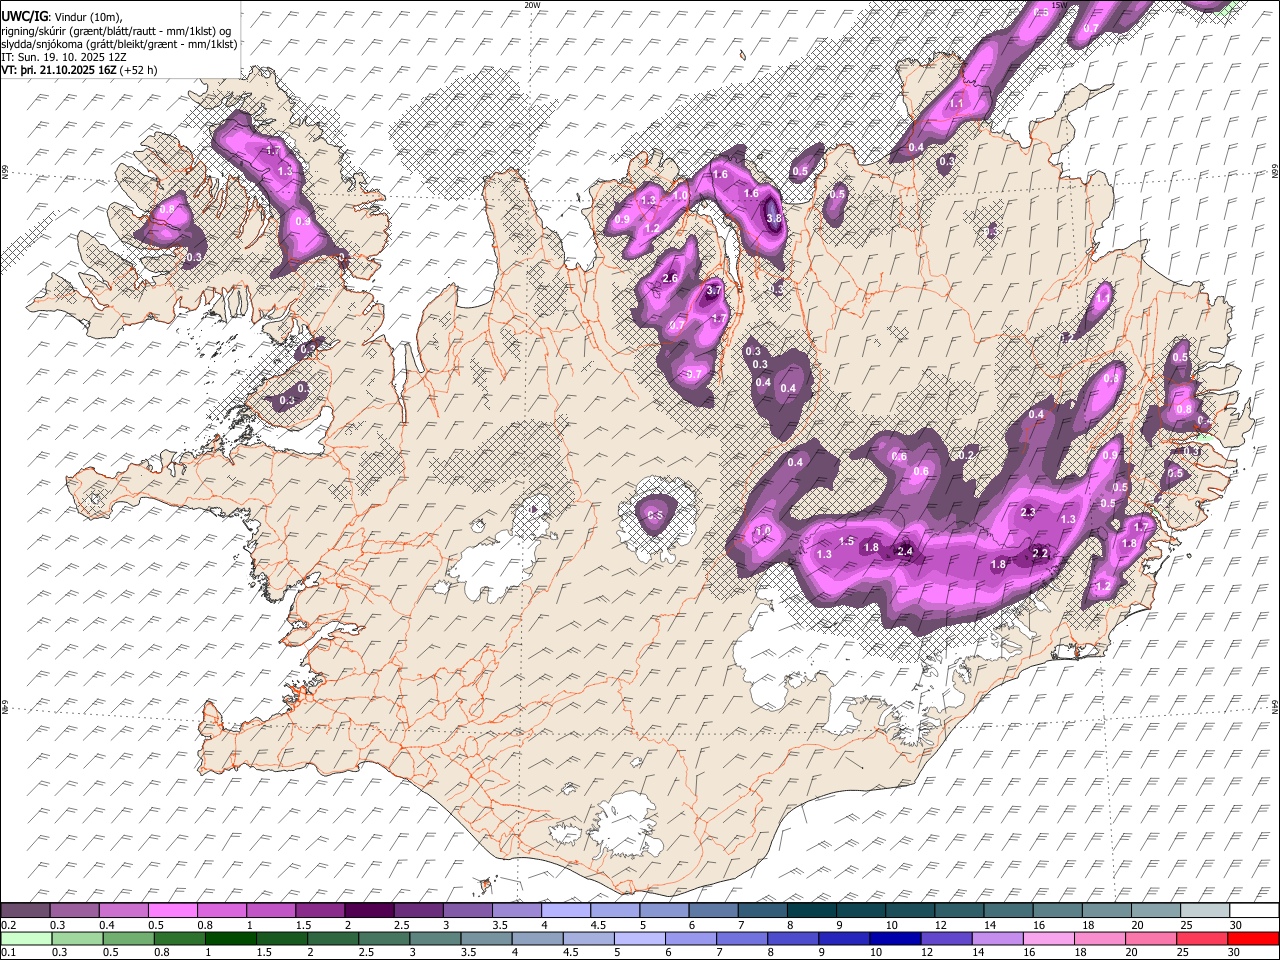This screenshot has width=1280, height=960.
Task: Click the light pink swatch labeled 16 in bottom row
Action: pyautogui.click(x=1048, y=938)
